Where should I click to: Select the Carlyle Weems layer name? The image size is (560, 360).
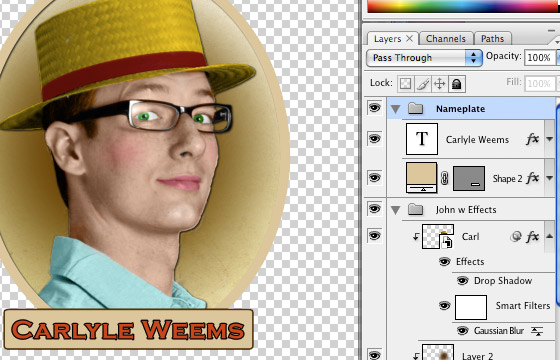(x=477, y=140)
